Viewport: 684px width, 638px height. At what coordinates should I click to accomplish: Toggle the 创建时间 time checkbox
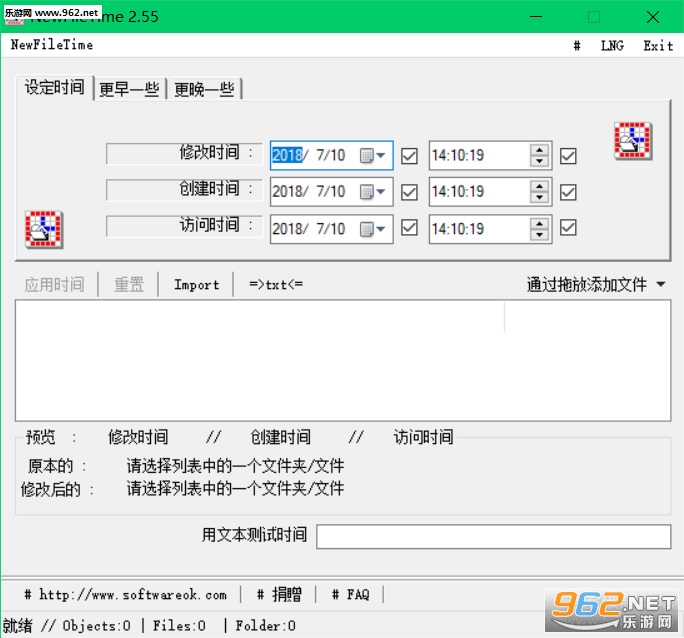click(568, 192)
